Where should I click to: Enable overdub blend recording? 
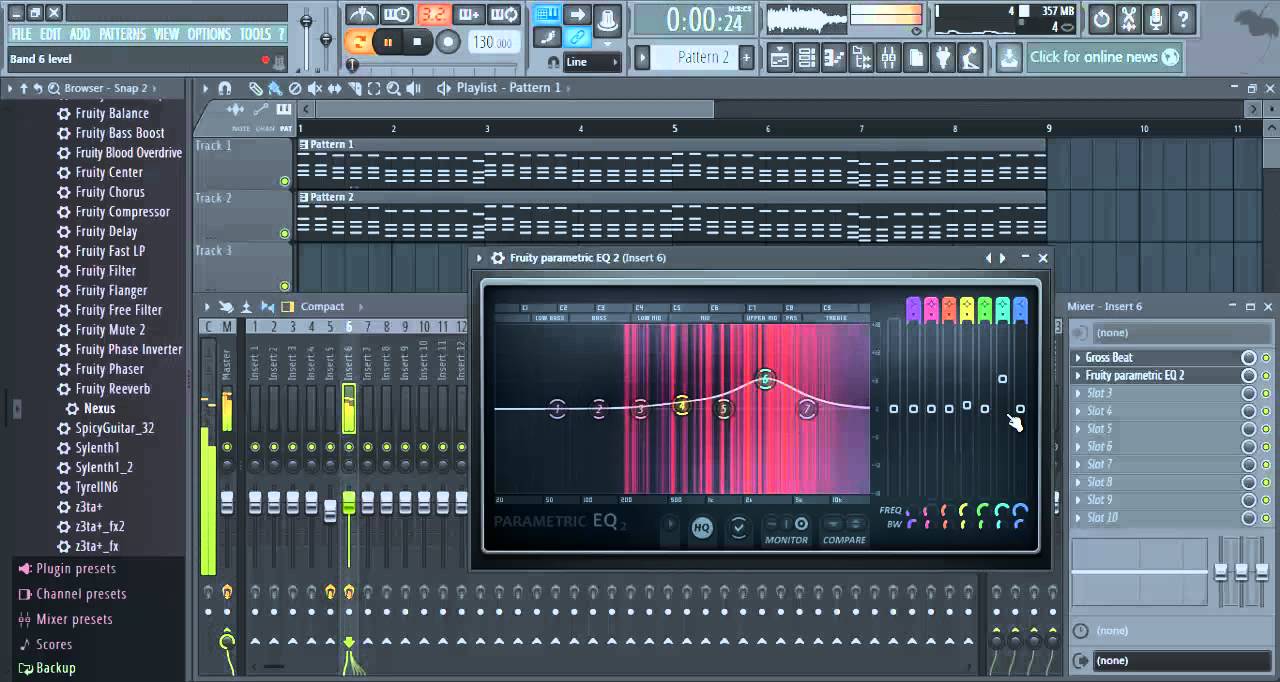point(469,15)
